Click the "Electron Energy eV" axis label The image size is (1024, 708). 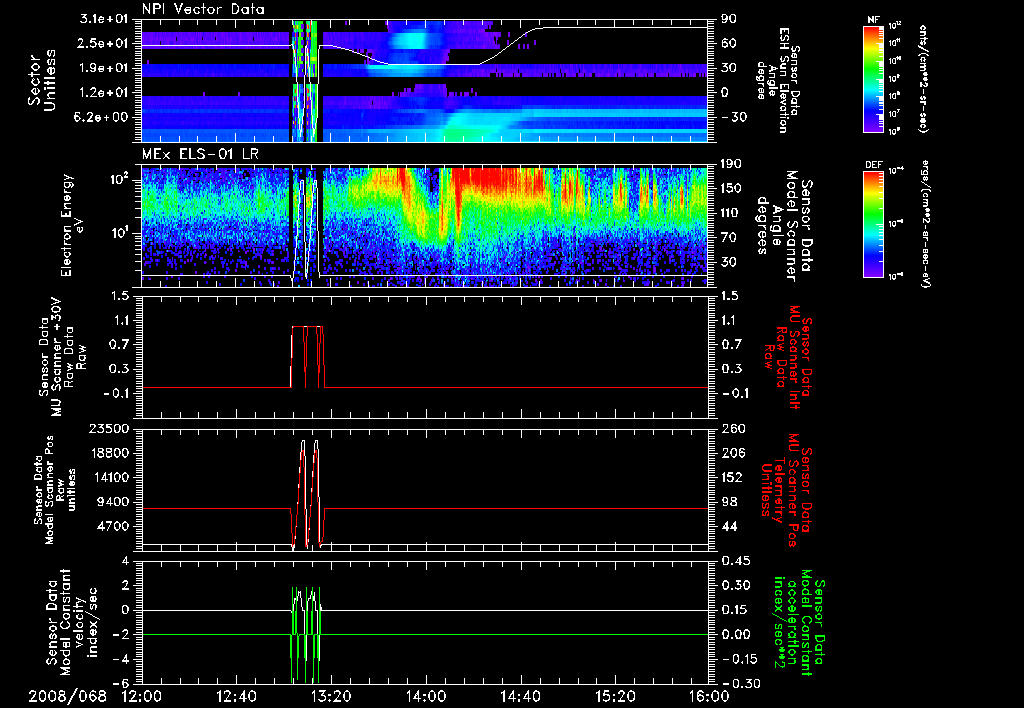[74, 225]
